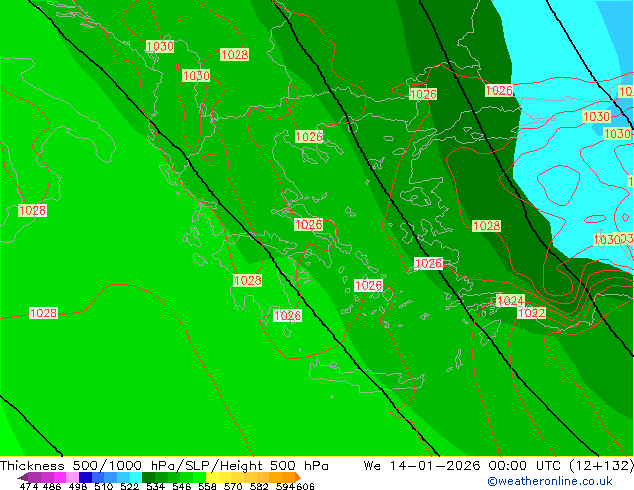634x490 pixels.
Task: Click the 582 legend value
Action: (x=259, y=486)
